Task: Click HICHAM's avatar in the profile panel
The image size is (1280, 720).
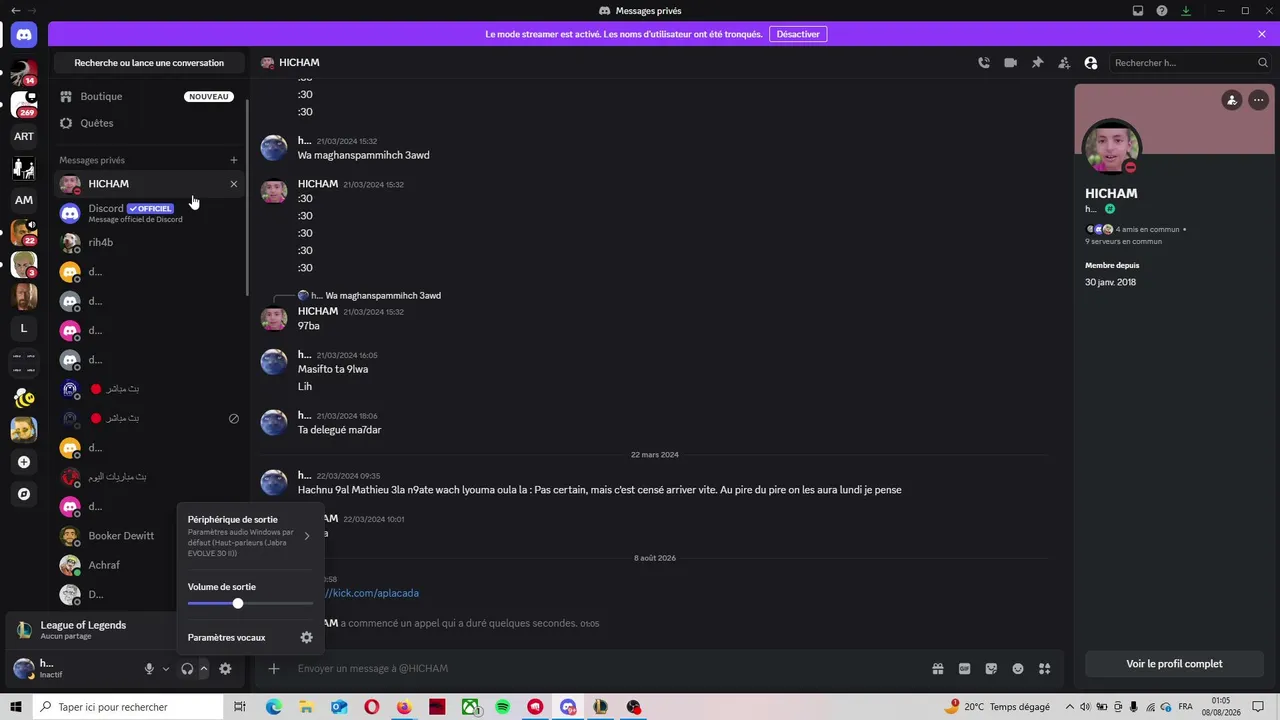Action: [1111, 149]
